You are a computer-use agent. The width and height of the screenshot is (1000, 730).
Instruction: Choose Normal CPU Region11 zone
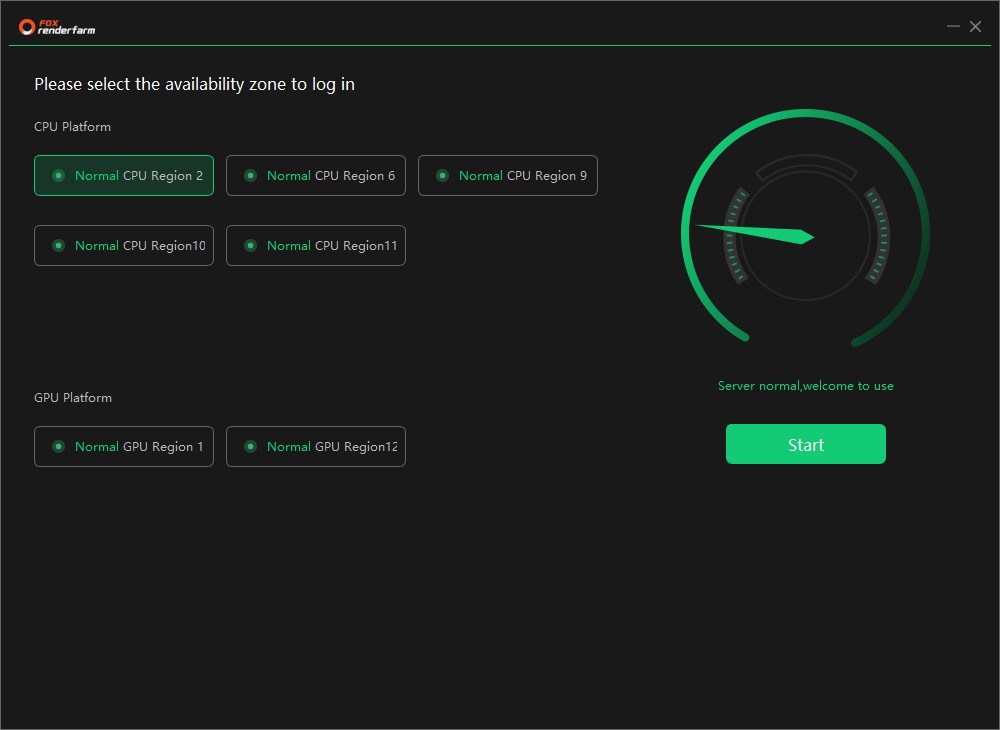pyautogui.click(x=316, y=245)
